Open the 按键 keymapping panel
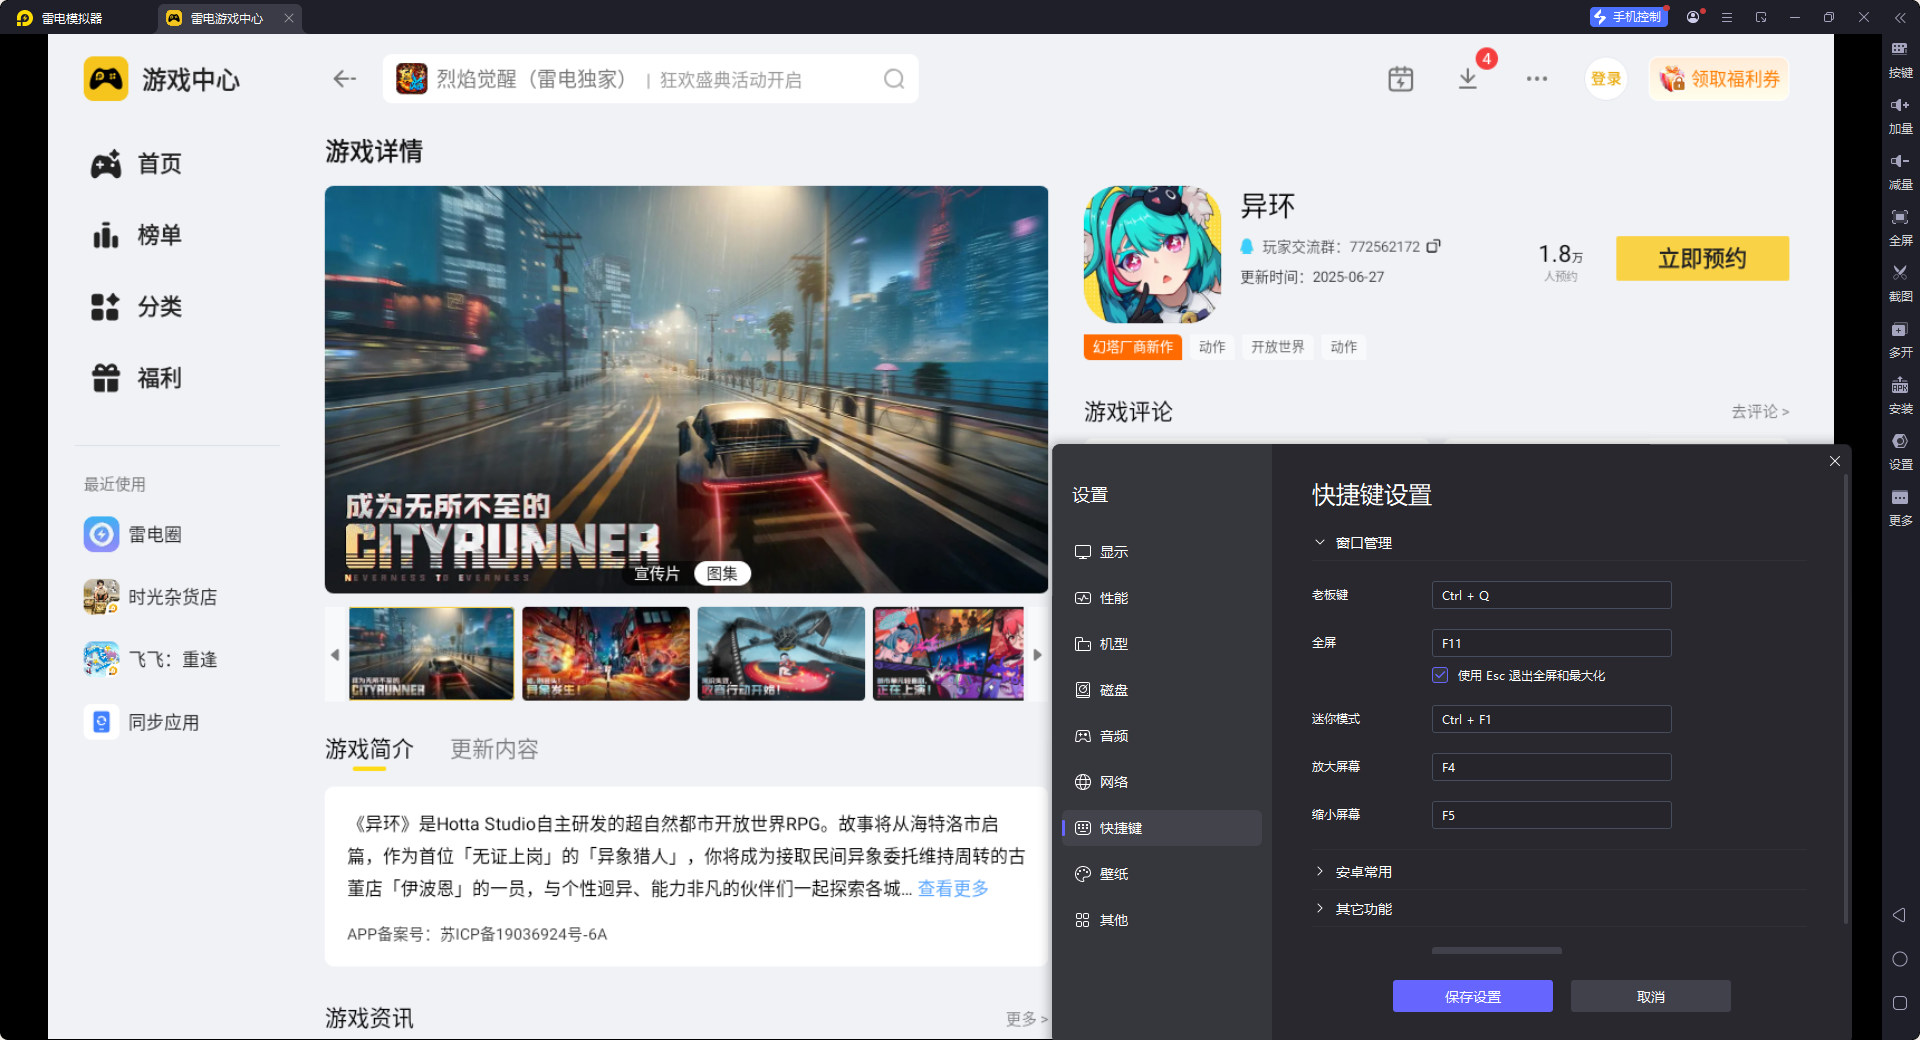1920x1040 pixels. tap(1899, 60)
